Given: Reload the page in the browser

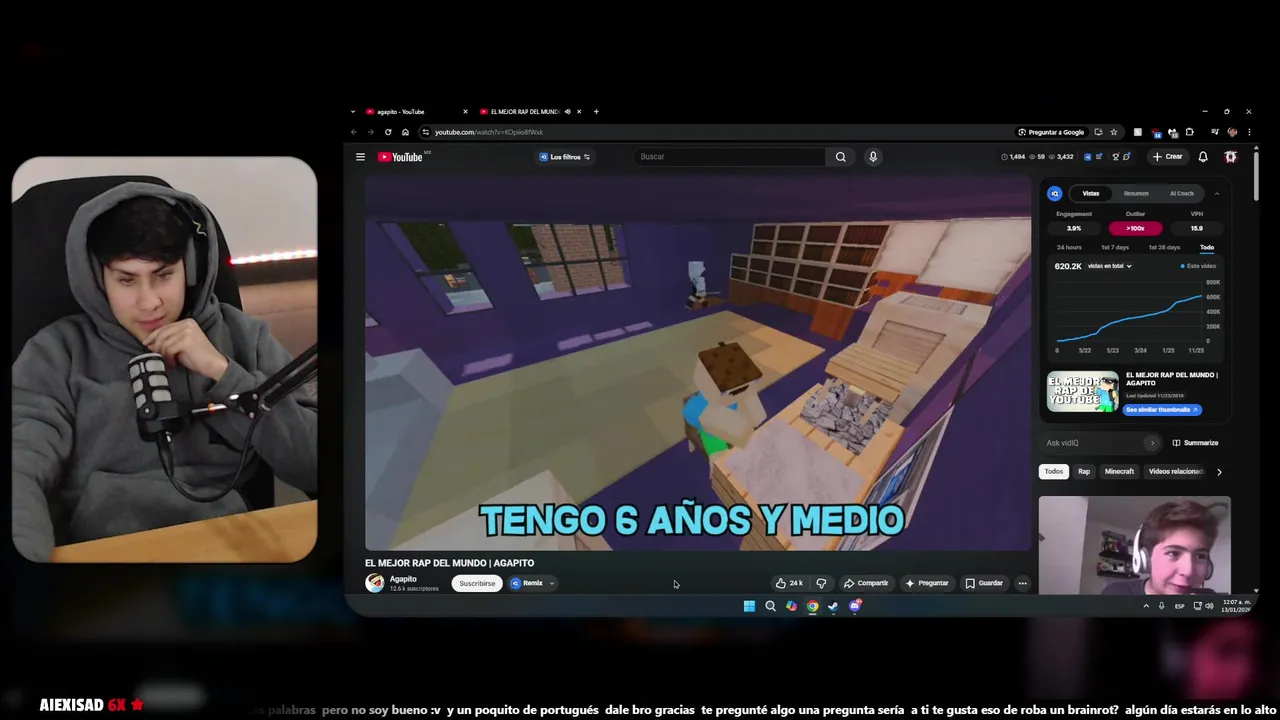Looking at the screenshot, I should (388, 132).
